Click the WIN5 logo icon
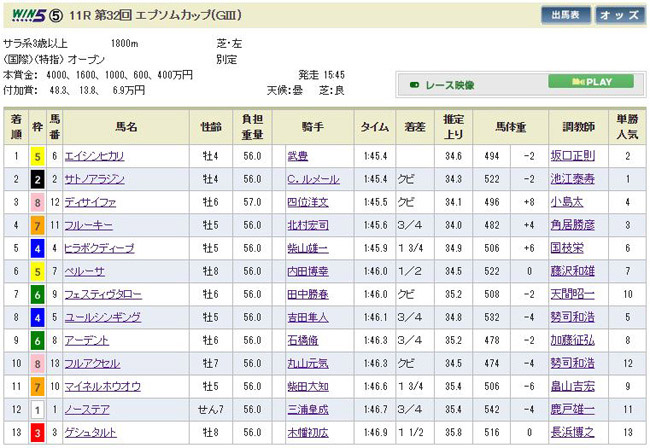The height and width of the screenshot is (448, 650). tap(25, 15)
